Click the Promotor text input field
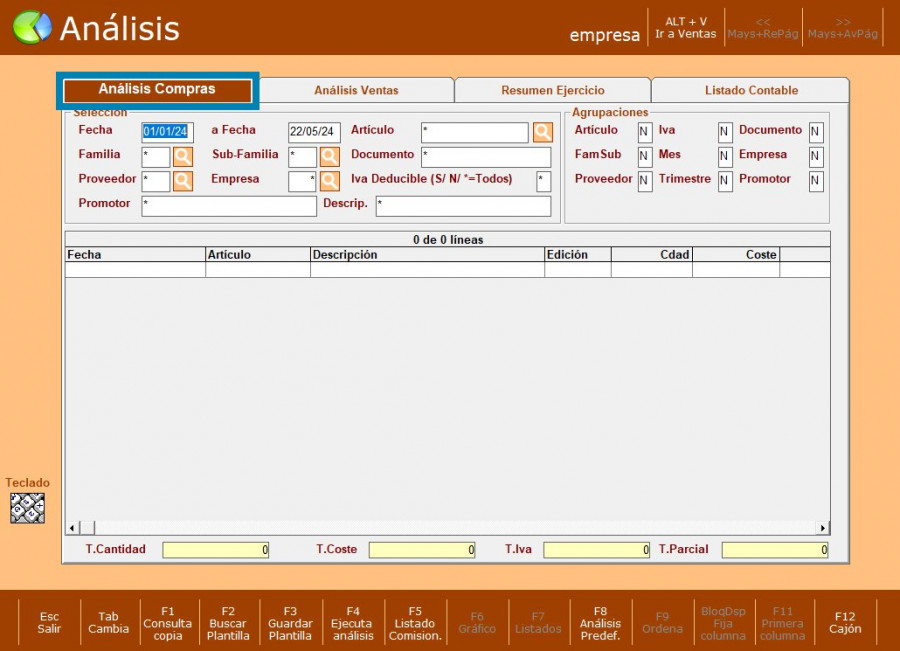This screenshot has height=651, width=900. (x=229, y=206)
